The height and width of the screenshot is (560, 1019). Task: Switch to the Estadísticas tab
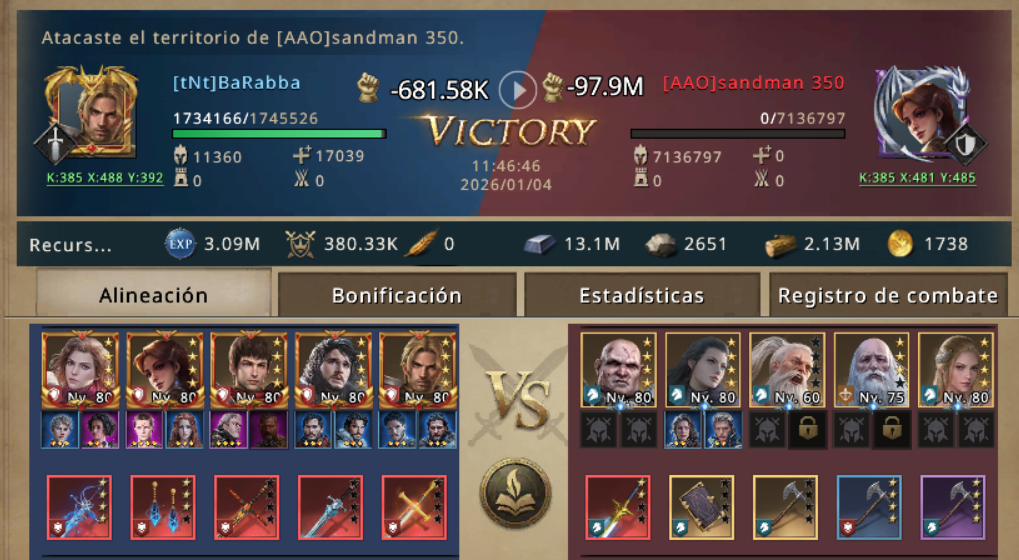pyautogui.click(x=641, y=296)
